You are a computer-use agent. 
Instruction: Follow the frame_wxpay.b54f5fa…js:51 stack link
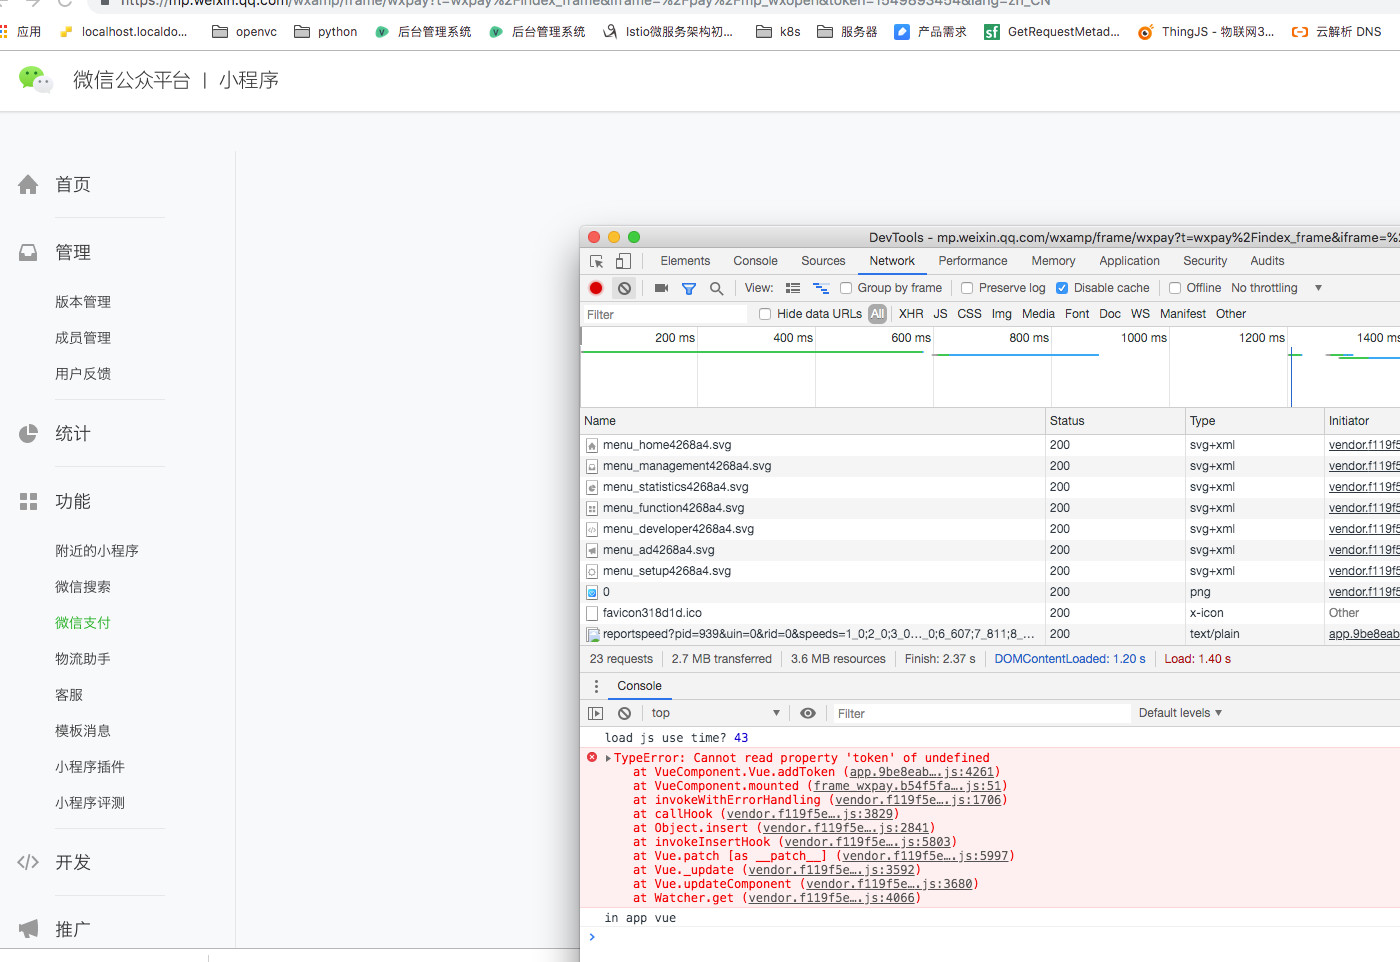pos(908,786)
